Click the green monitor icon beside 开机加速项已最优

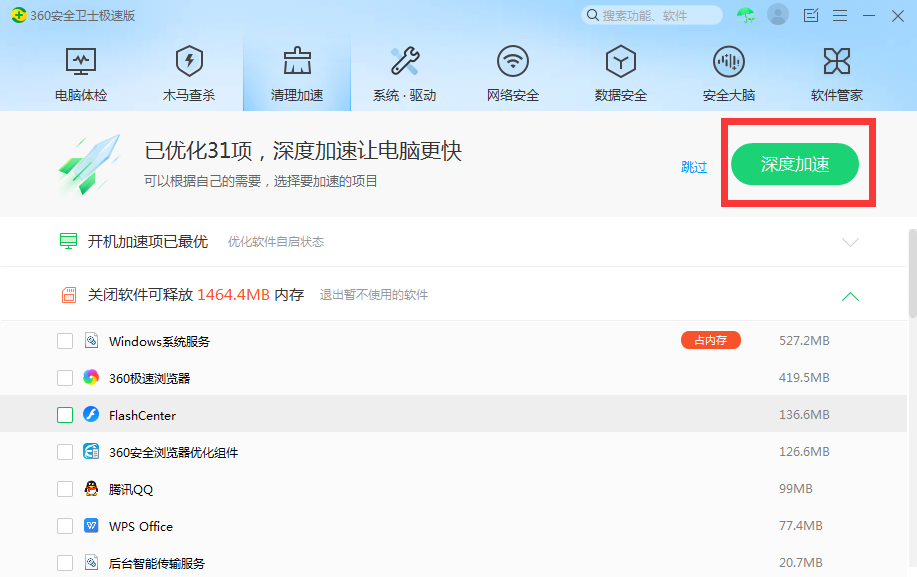point(68,241)
